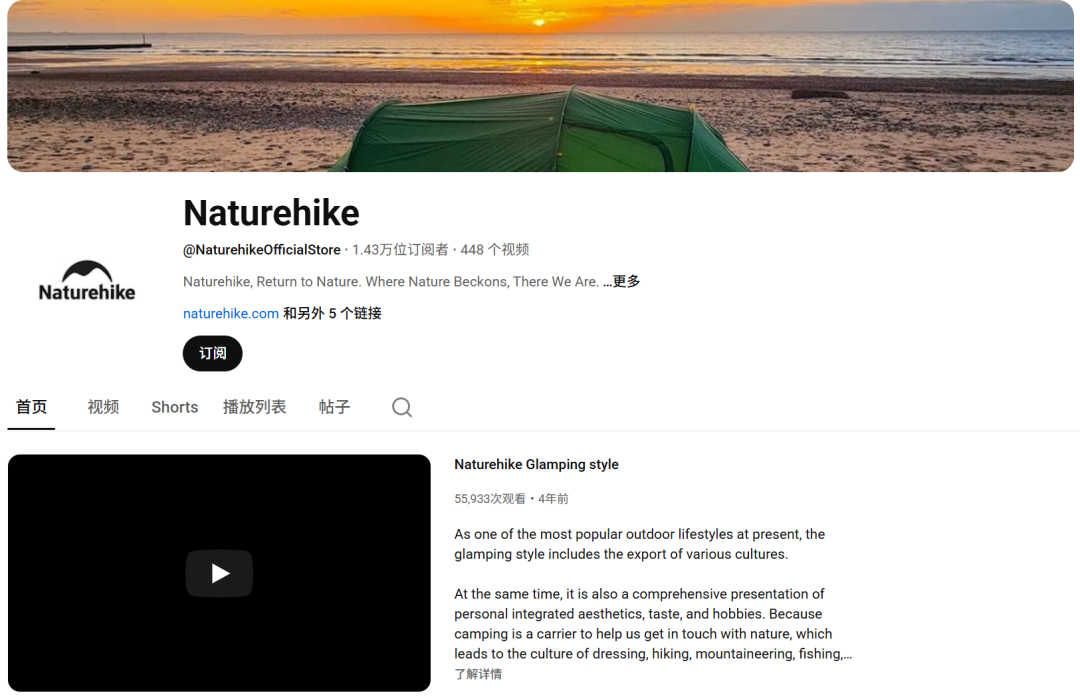Click the 55,933次观看 view count text
This screenshot has width=1080, height=699.
tap(490, 499)
